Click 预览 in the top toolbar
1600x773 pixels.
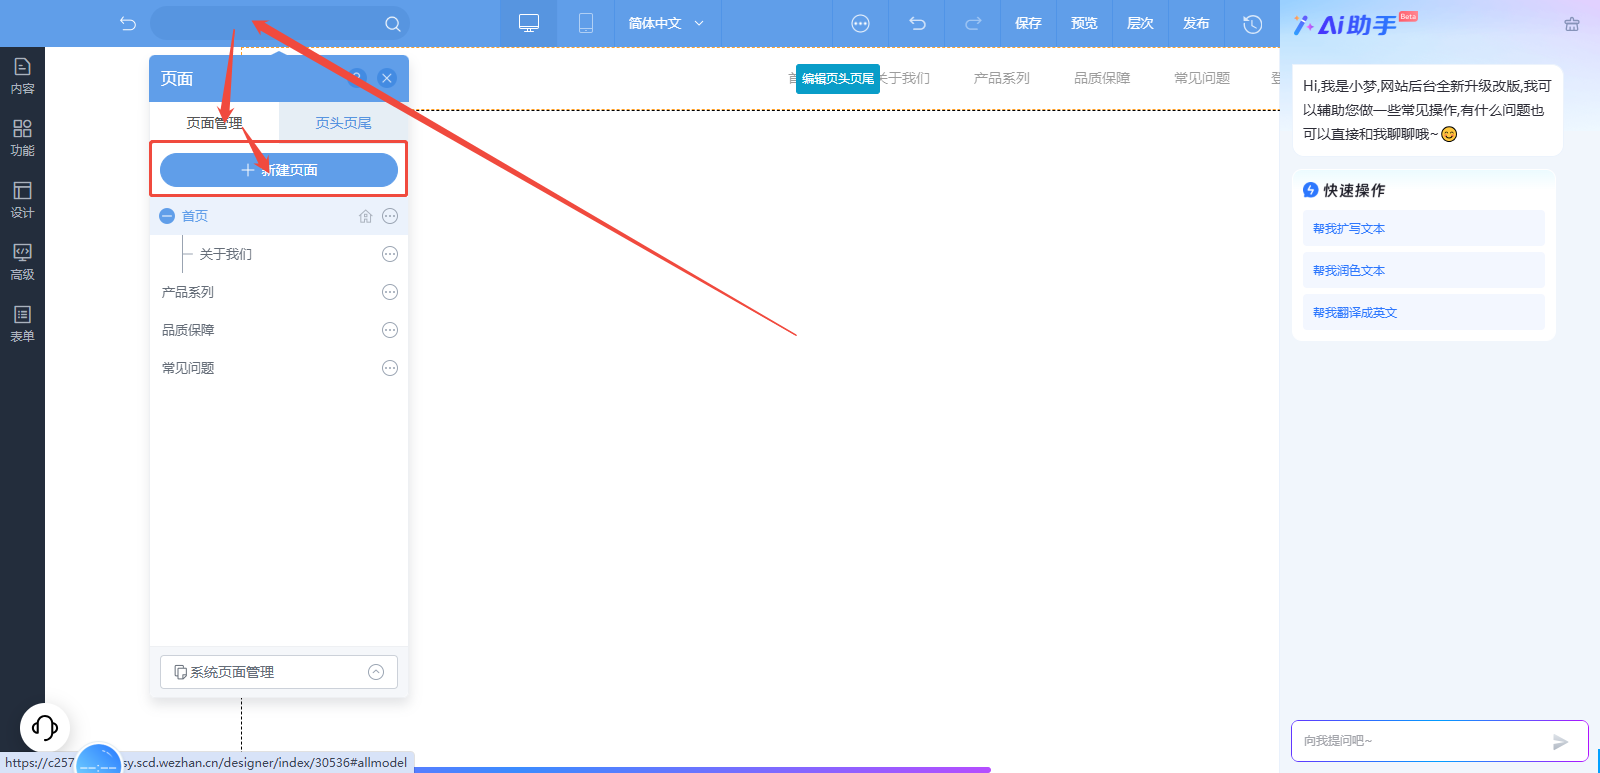pos(1084,24)
